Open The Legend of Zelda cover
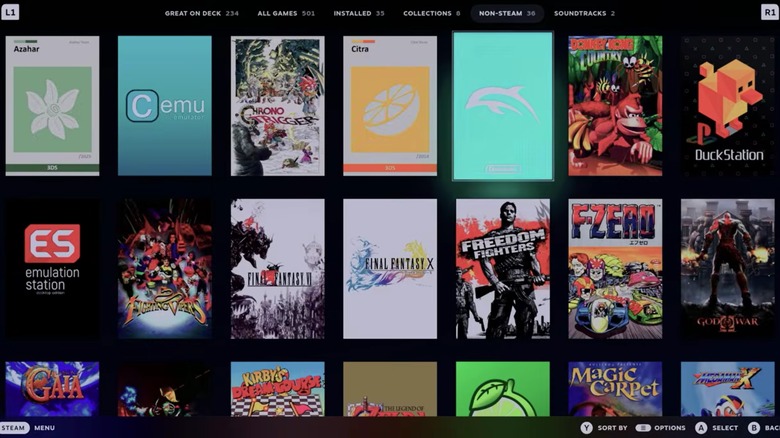 click(x=390, y=389)
